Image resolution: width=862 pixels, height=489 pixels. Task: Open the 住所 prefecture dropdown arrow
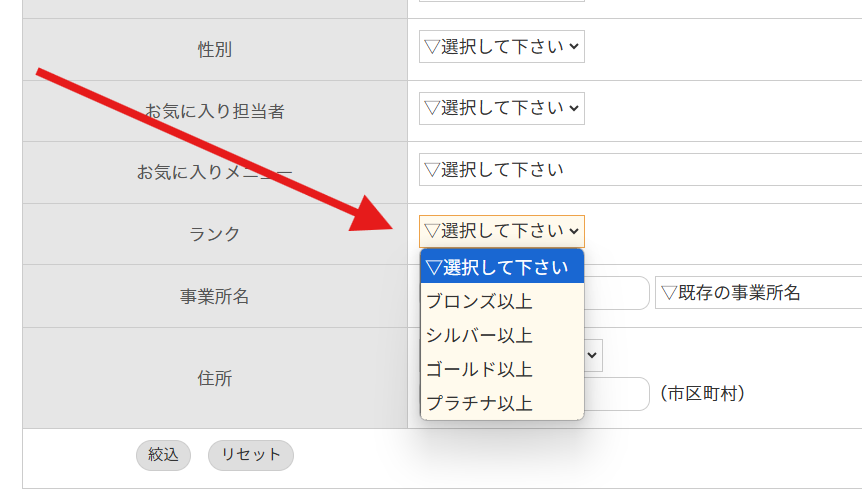592,355
